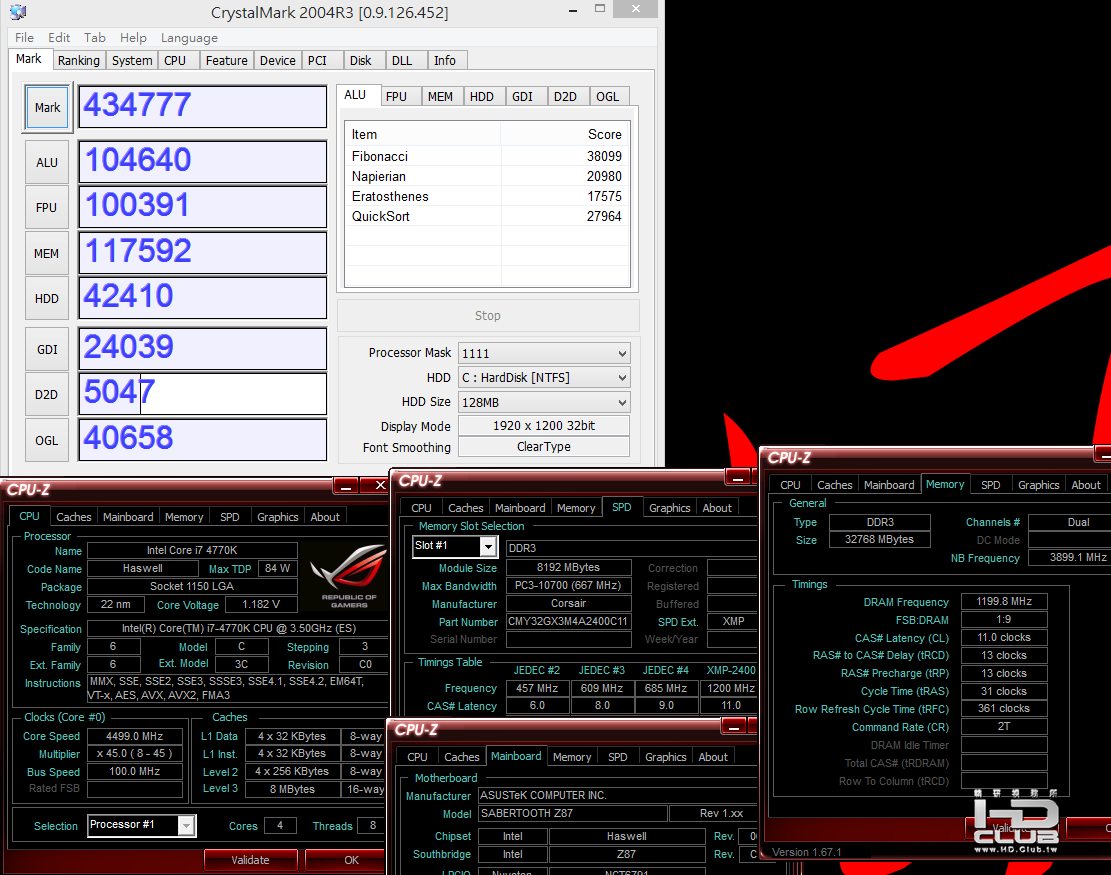Open Graphics tab in CPU-Z Mainboard window
Image resolution: width=1111 pixels, height=875 pixels.
[x=665, y=757]
